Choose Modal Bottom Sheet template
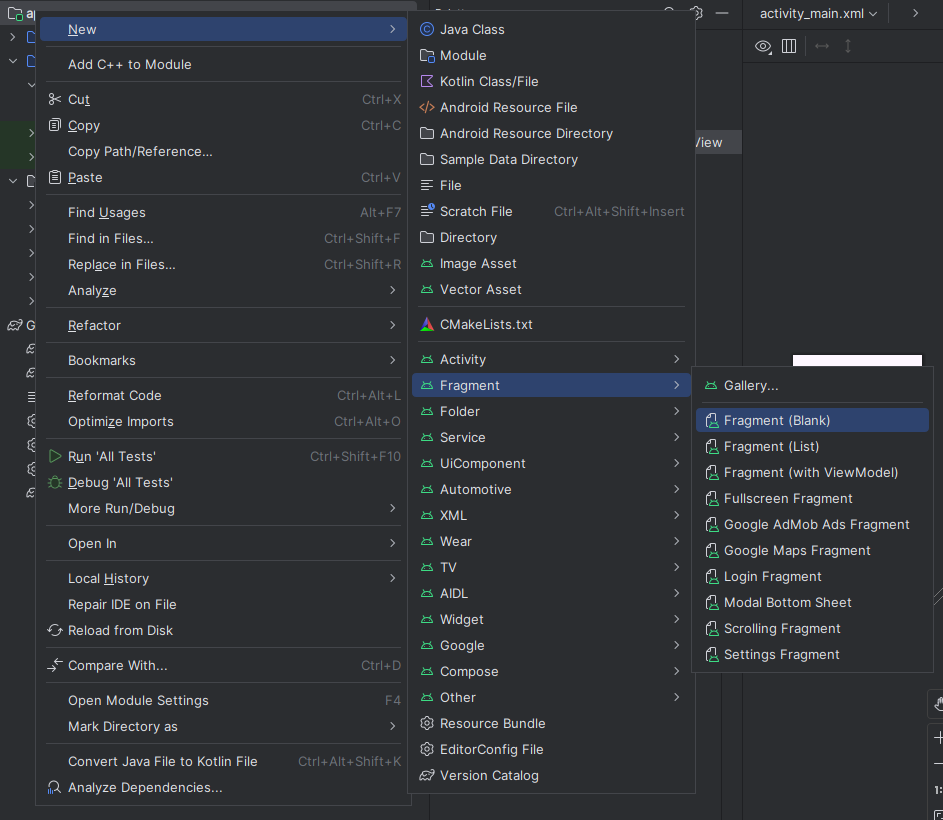Screen dimensions: 943x820 pyautogui.click(x=812, y=602)
